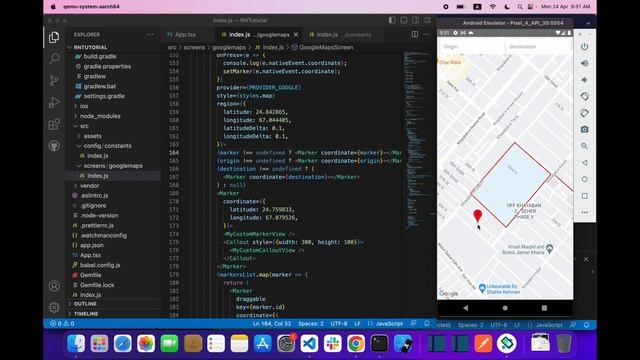Open the Source Control view
This screenshot has width=640, height=360.
click(54, 80)
